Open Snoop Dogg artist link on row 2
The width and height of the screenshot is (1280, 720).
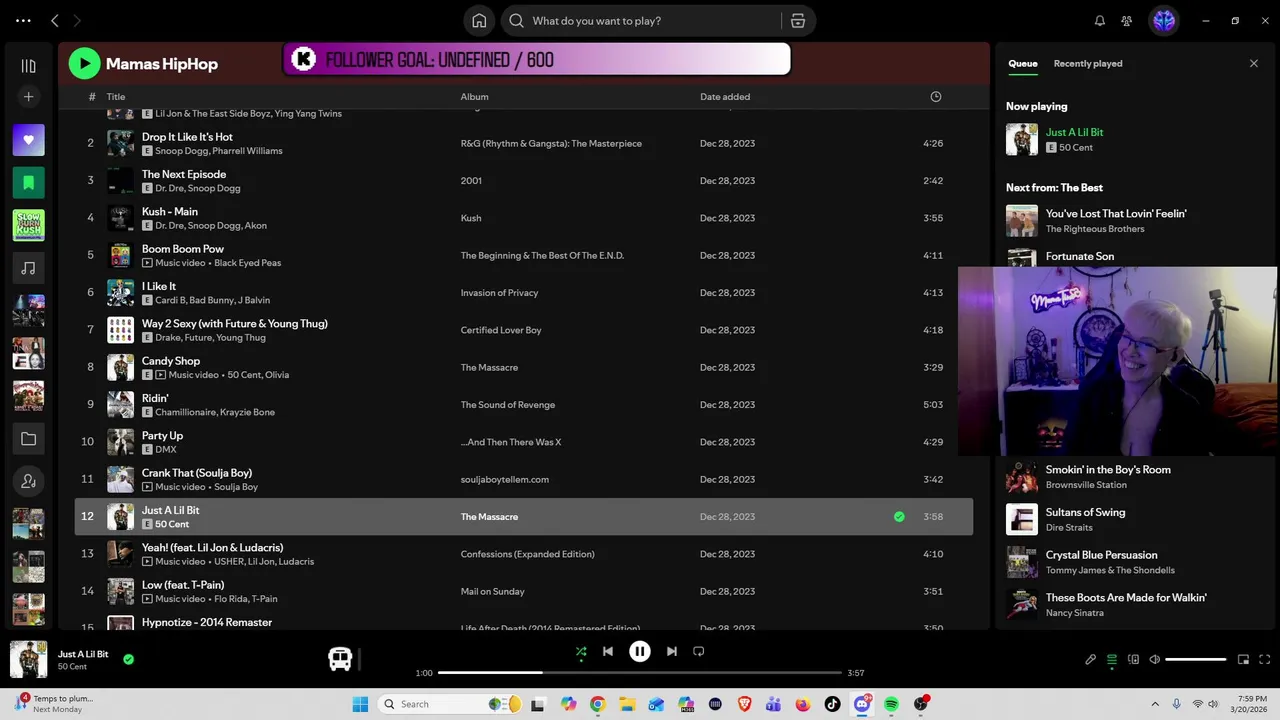[181, 151]
